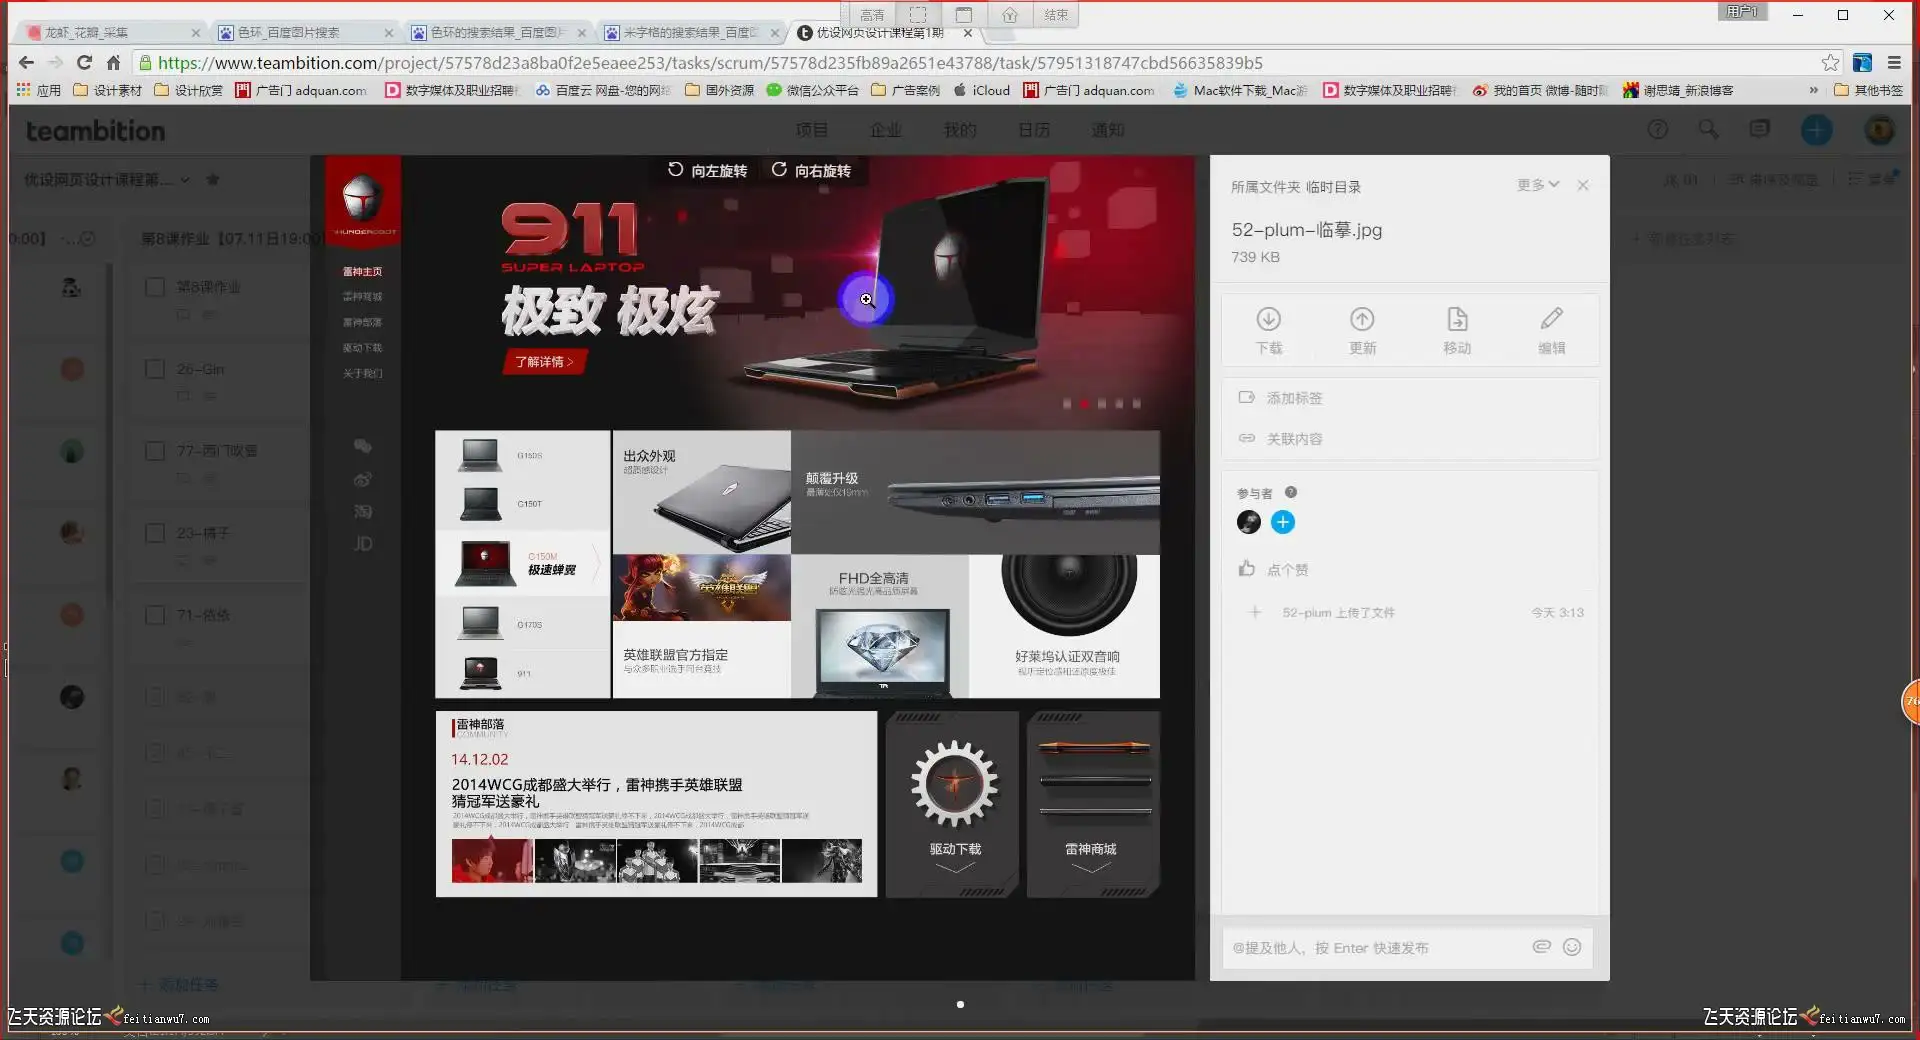Click the 临时目录 folder link
The height and width of the screenshot is (1040, 1920).
point(1333,187)
